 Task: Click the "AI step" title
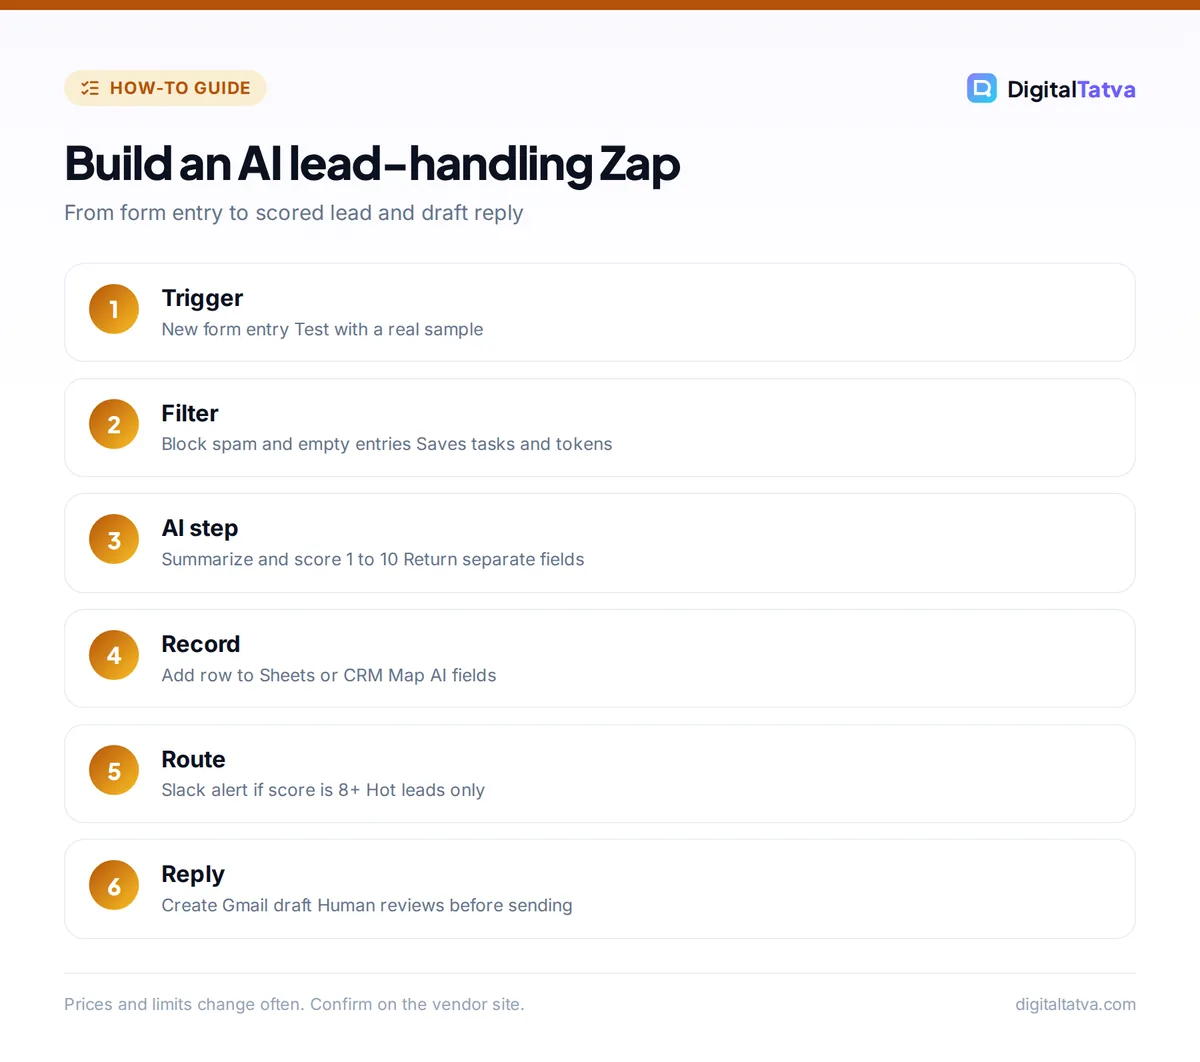point(200,528)
